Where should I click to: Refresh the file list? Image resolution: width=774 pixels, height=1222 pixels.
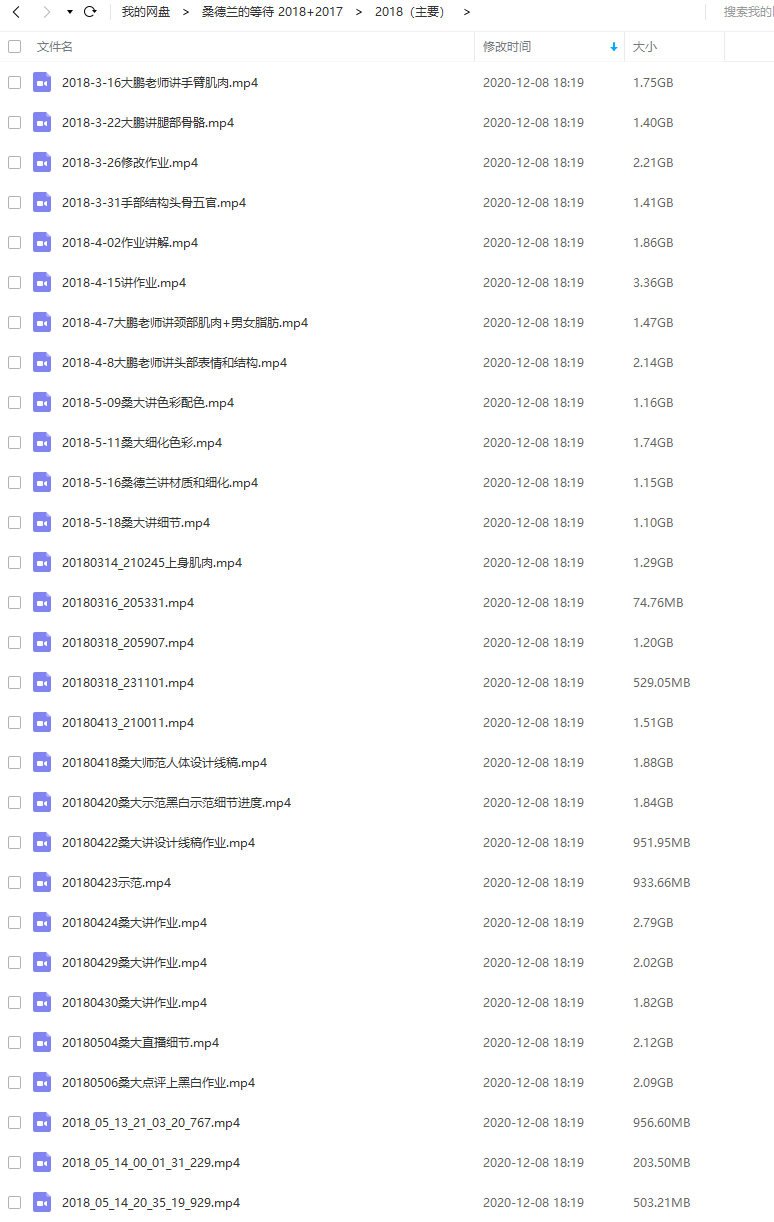(x=90, y=12)
